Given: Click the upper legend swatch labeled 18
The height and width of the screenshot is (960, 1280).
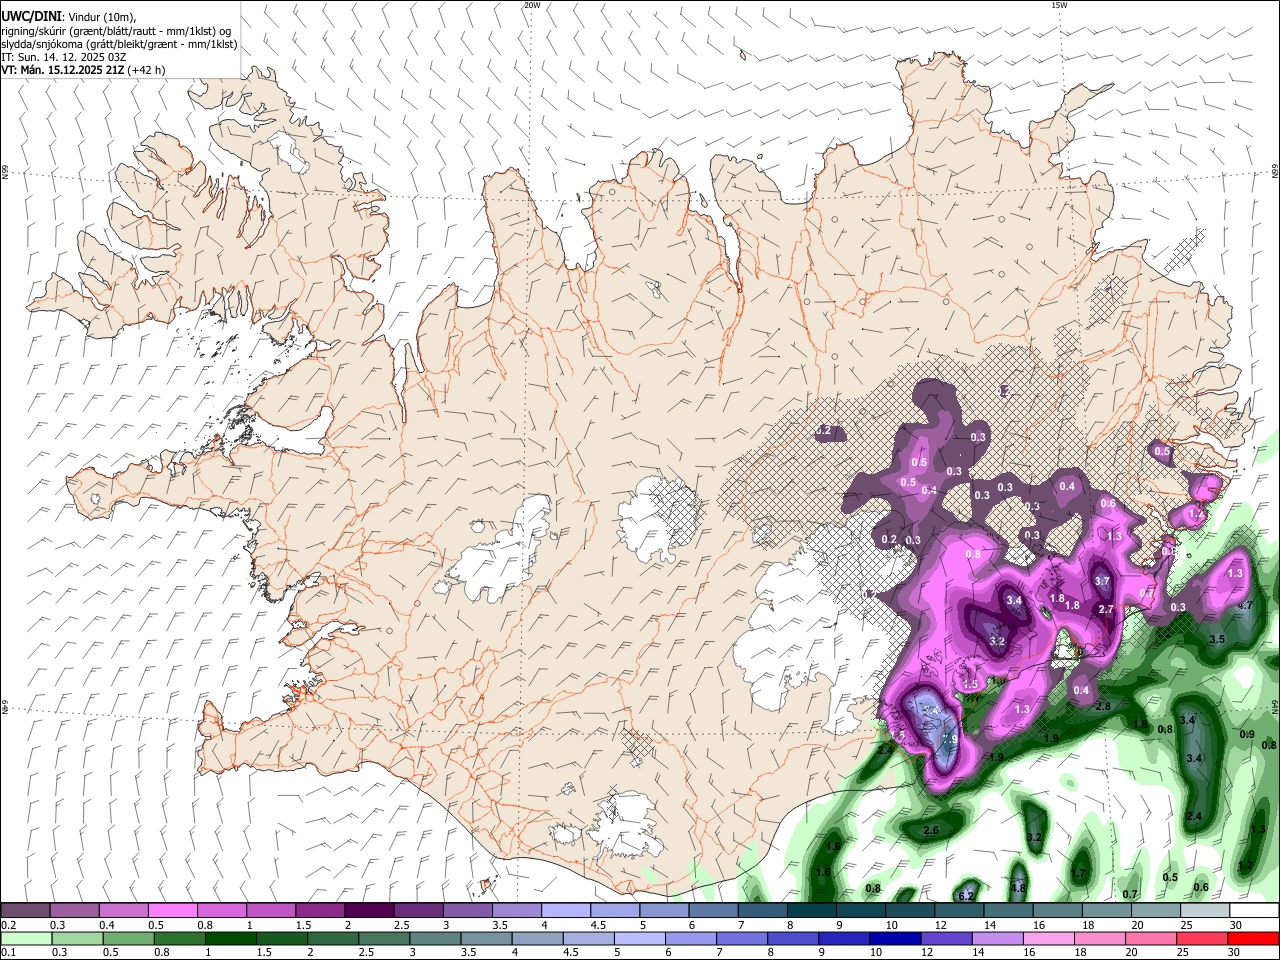Looking at the screenshot, I should [1107, 910].
